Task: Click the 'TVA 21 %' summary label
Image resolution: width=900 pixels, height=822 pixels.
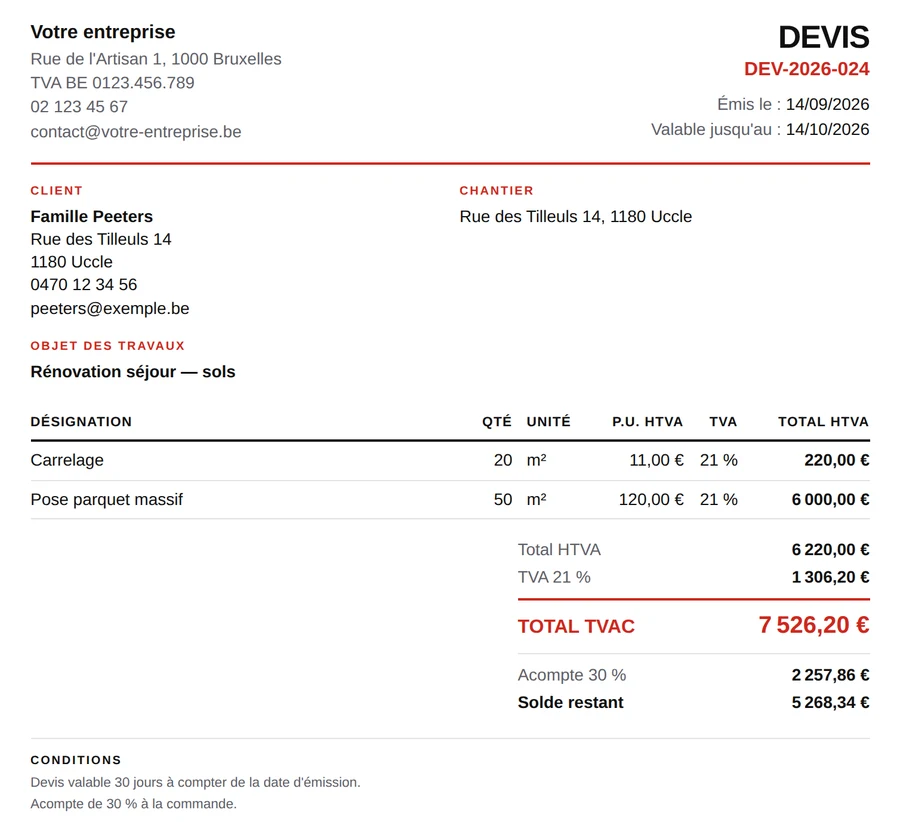Action: pos(554,577)
